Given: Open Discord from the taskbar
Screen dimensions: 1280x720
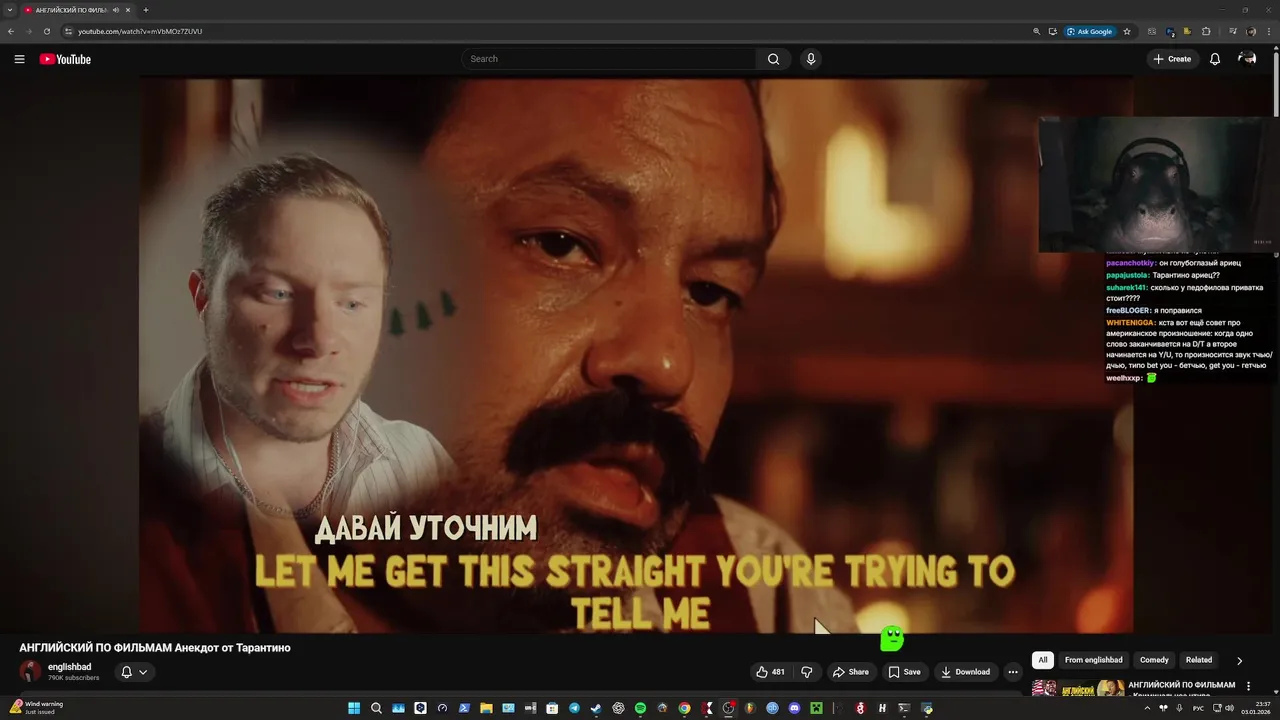Looking at the screenshot, I should (x=794, y=708).
